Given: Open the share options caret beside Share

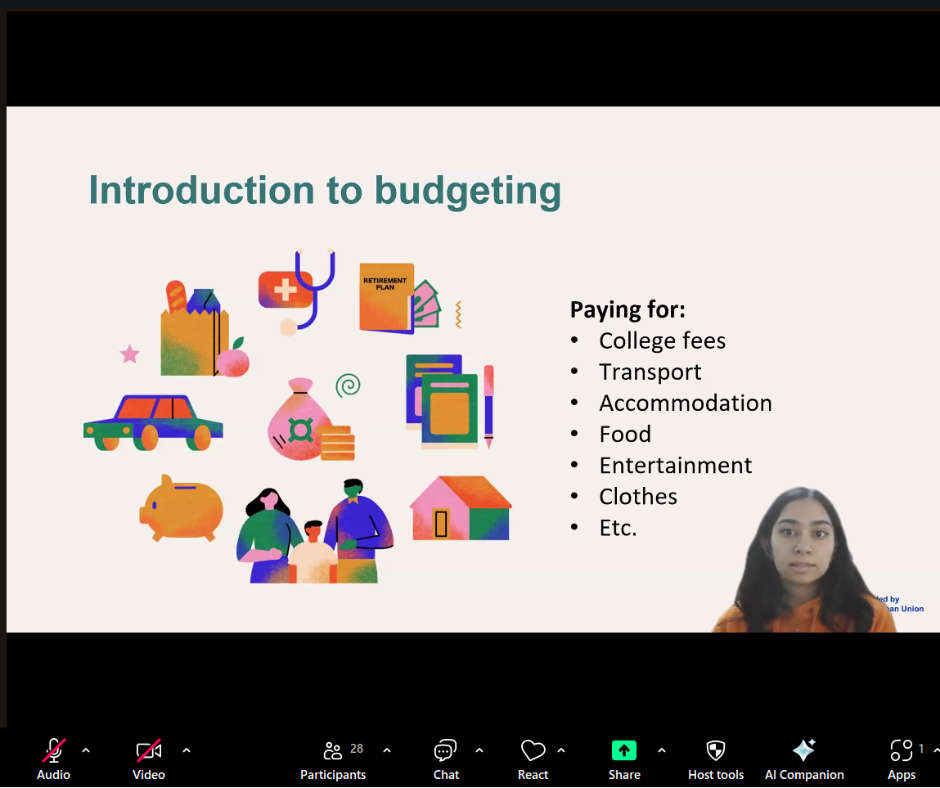Looking at the screenshot, I should click(661, 750).
